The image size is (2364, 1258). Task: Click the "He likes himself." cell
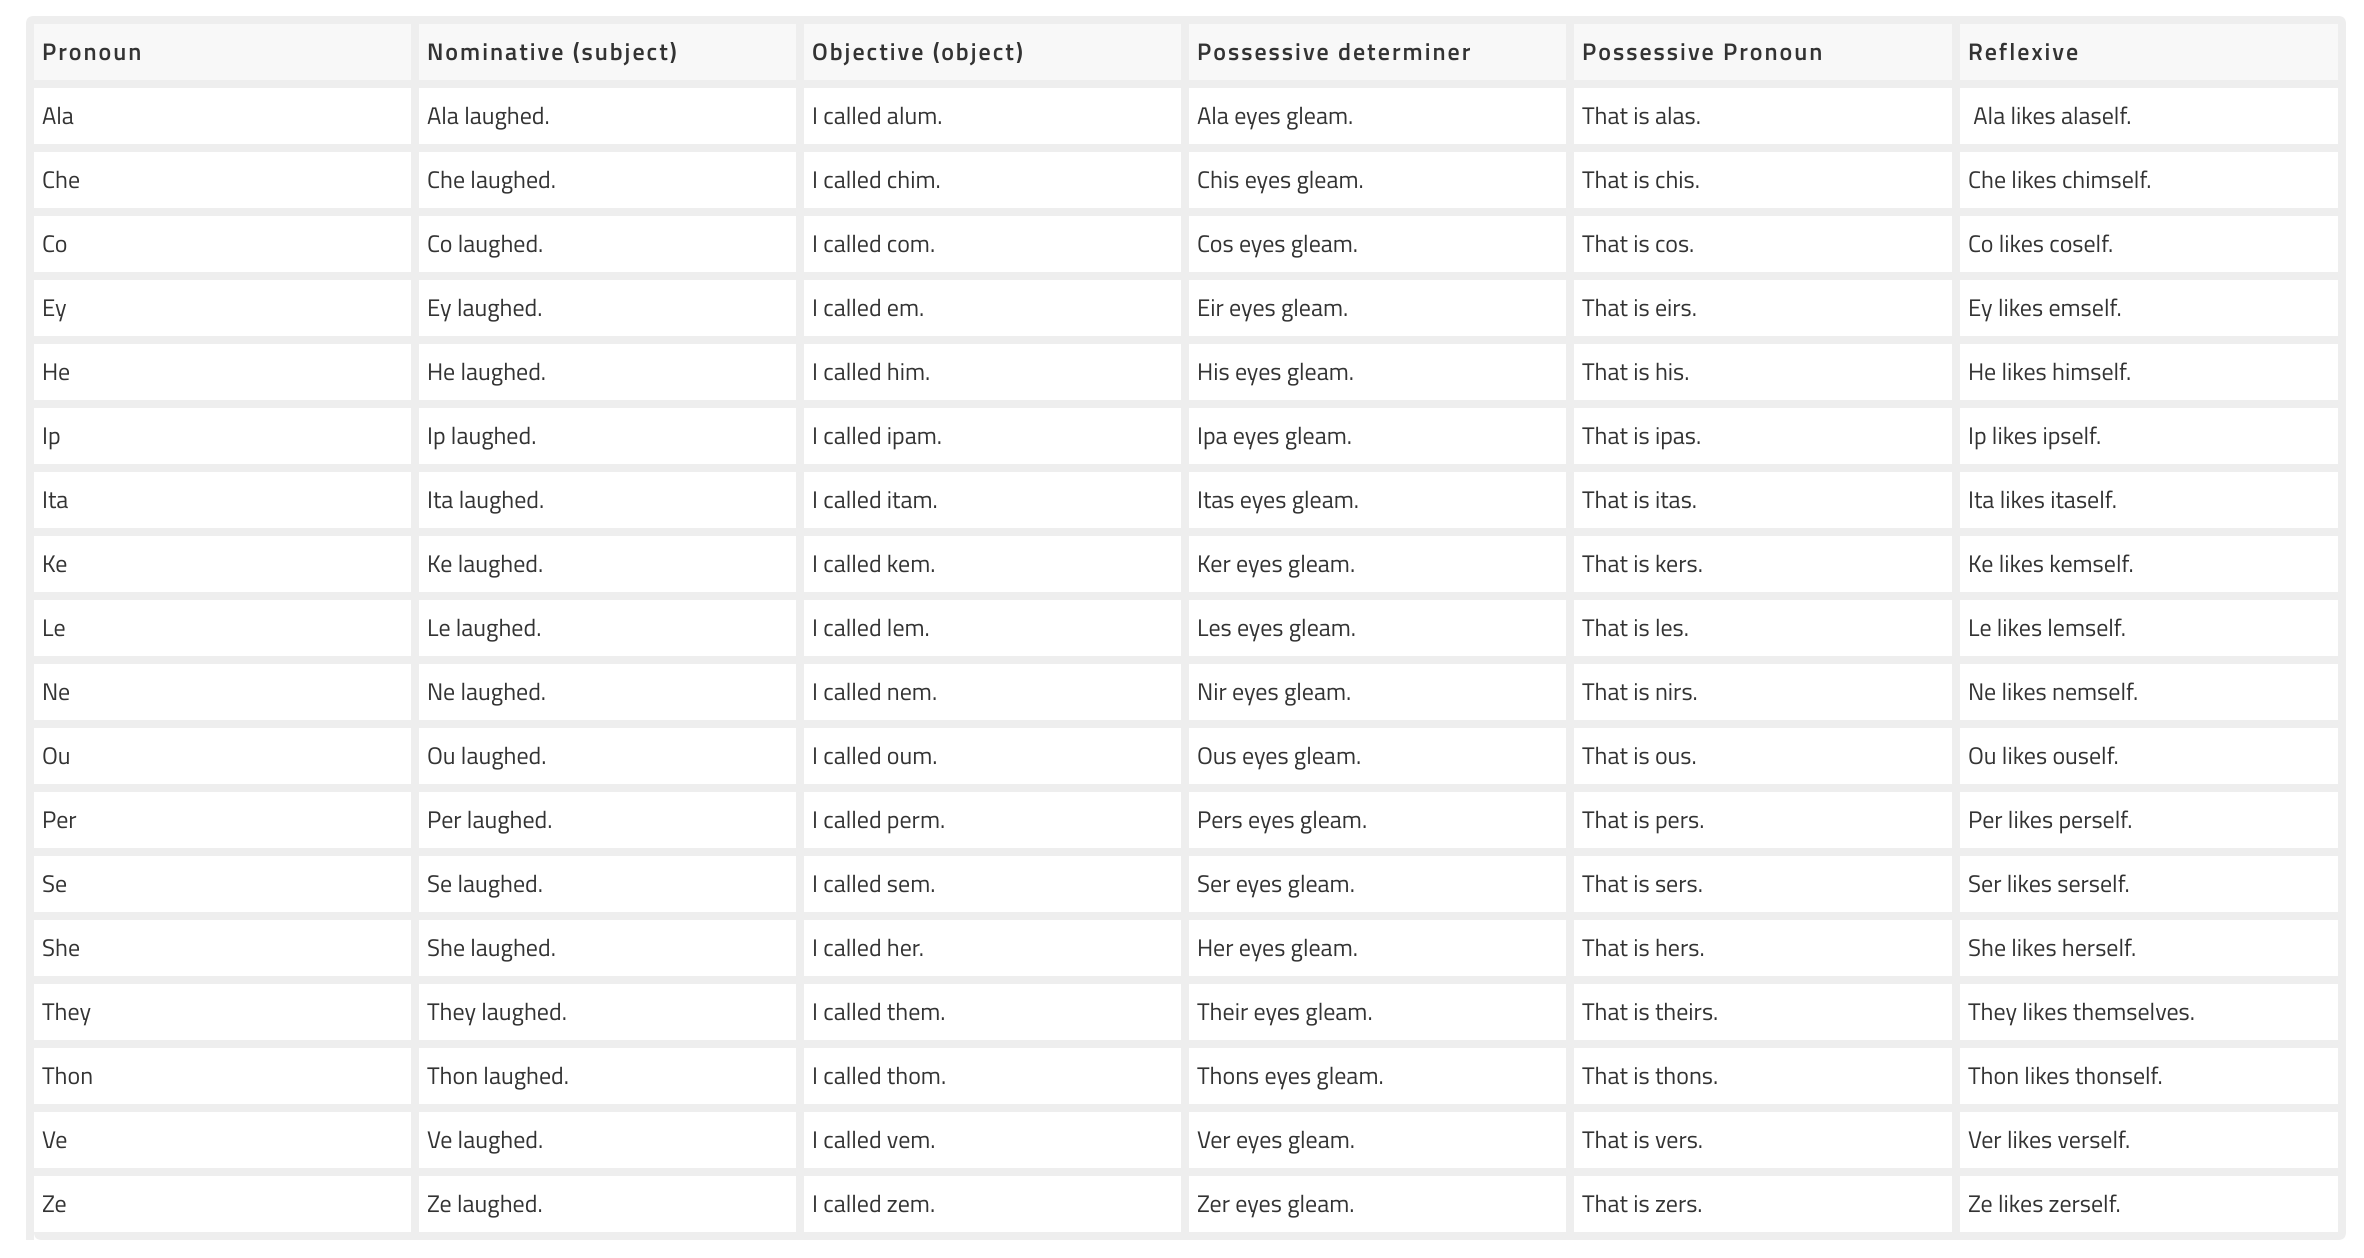coord(2049,372)
